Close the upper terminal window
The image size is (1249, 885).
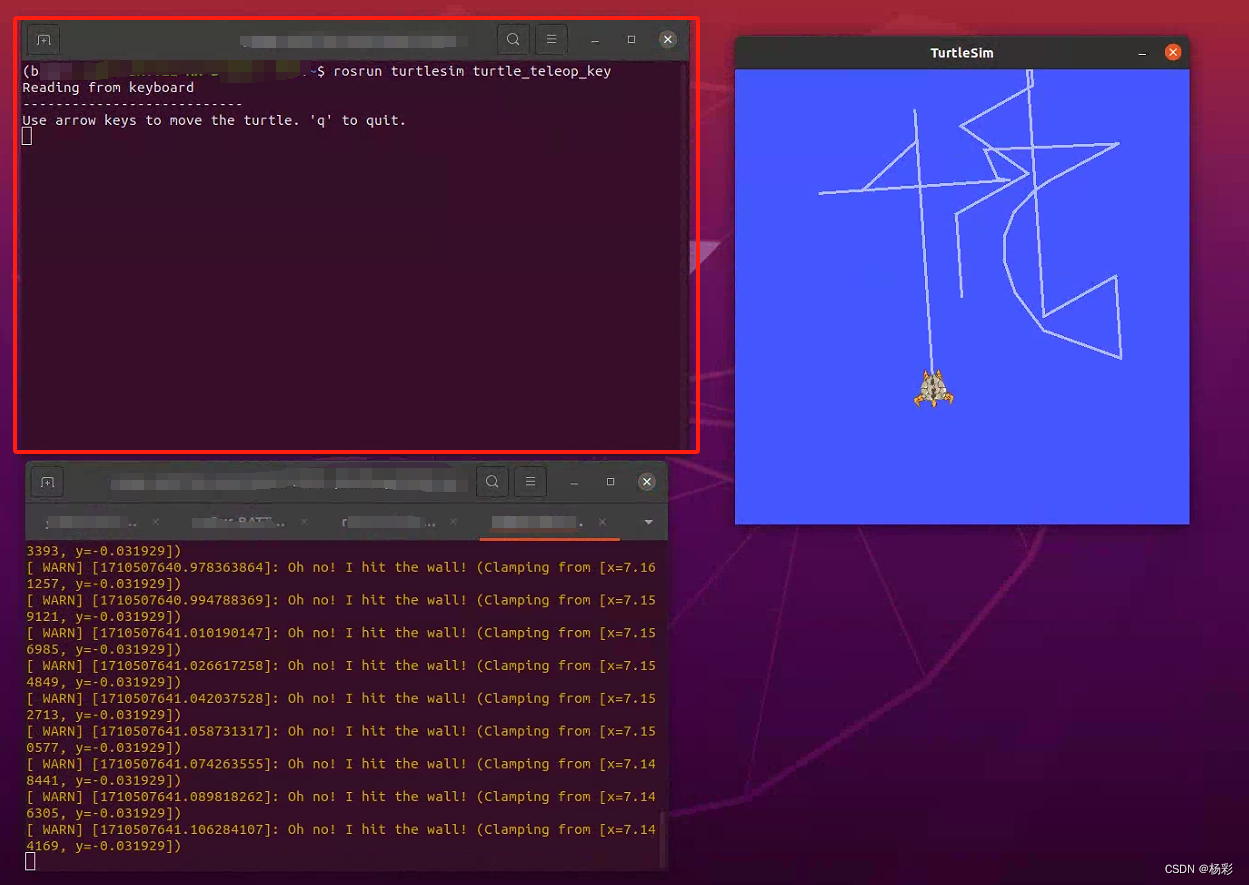point(668,40)
